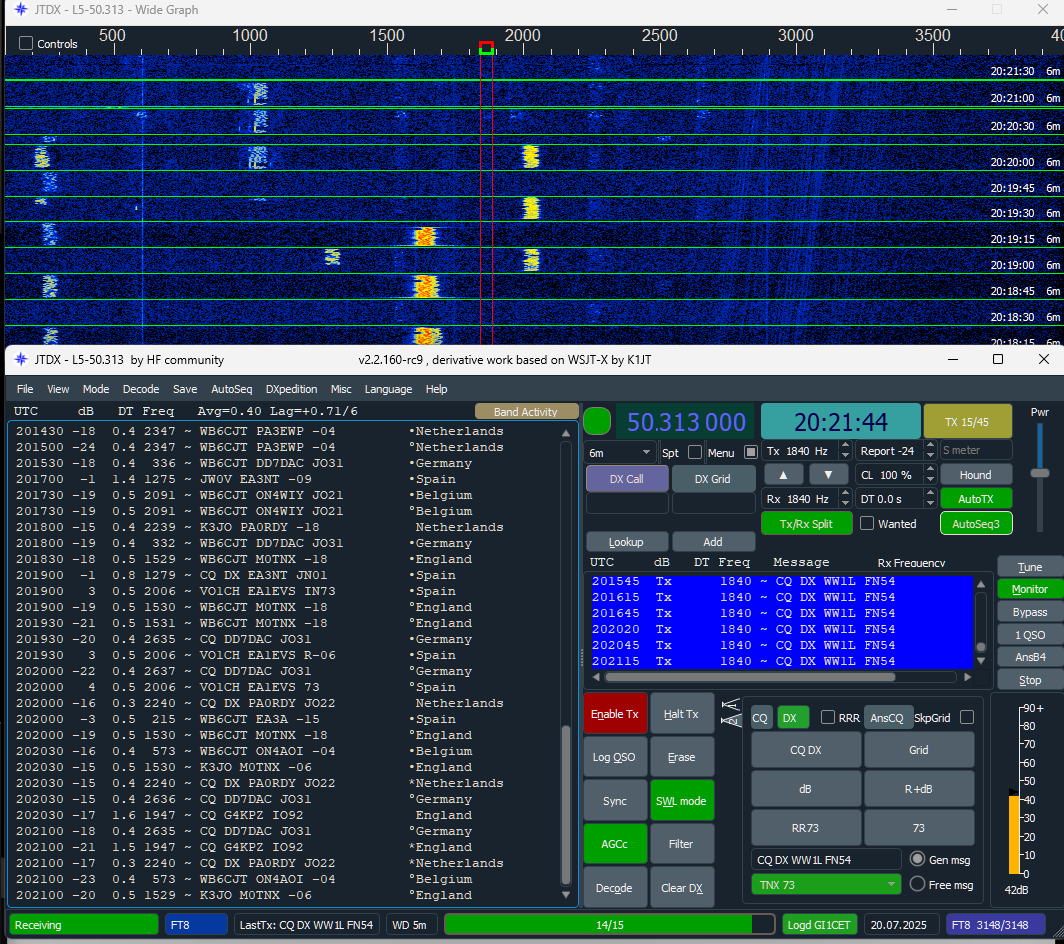Click the Enable Tx button
Screen dimensions: 1064x944
pyautogui.click(x=615, y=713)
